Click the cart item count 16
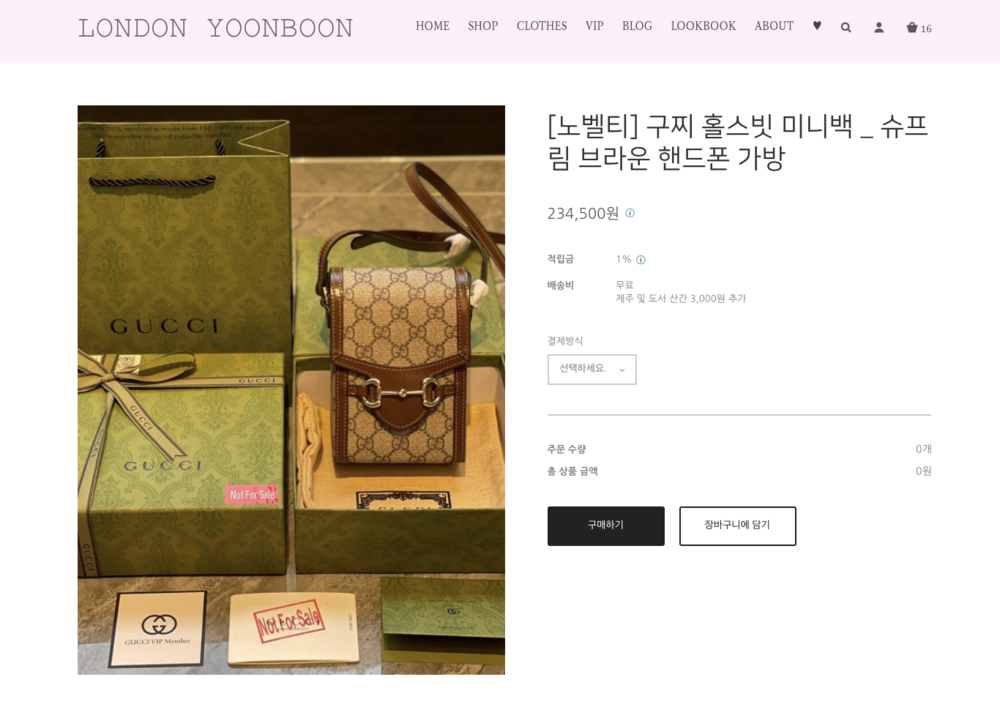 tap(926, 29)
